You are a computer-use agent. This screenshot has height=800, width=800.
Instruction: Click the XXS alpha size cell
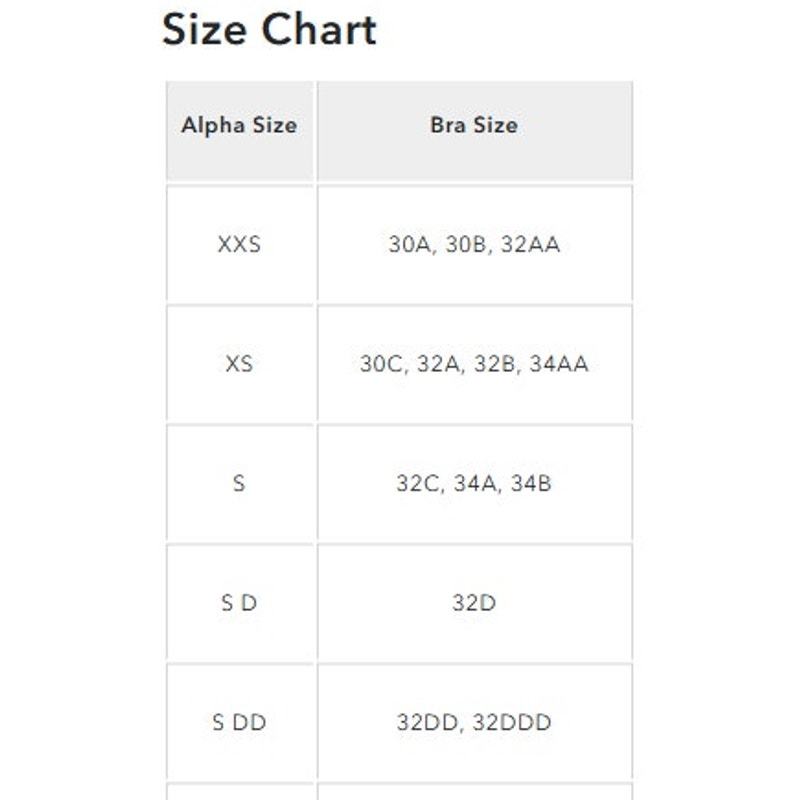click(239, 244)
